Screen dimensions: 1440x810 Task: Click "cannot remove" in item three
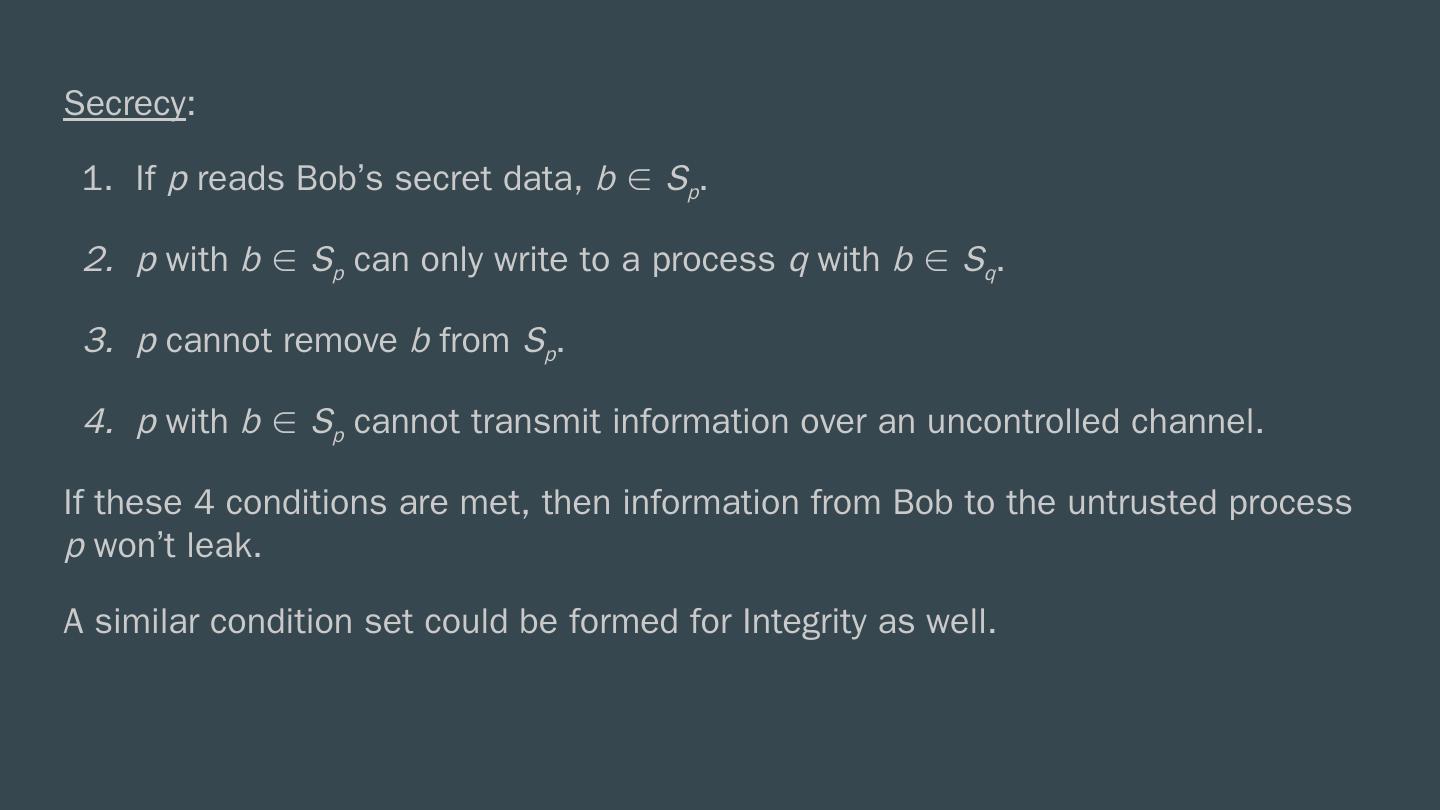281,342
